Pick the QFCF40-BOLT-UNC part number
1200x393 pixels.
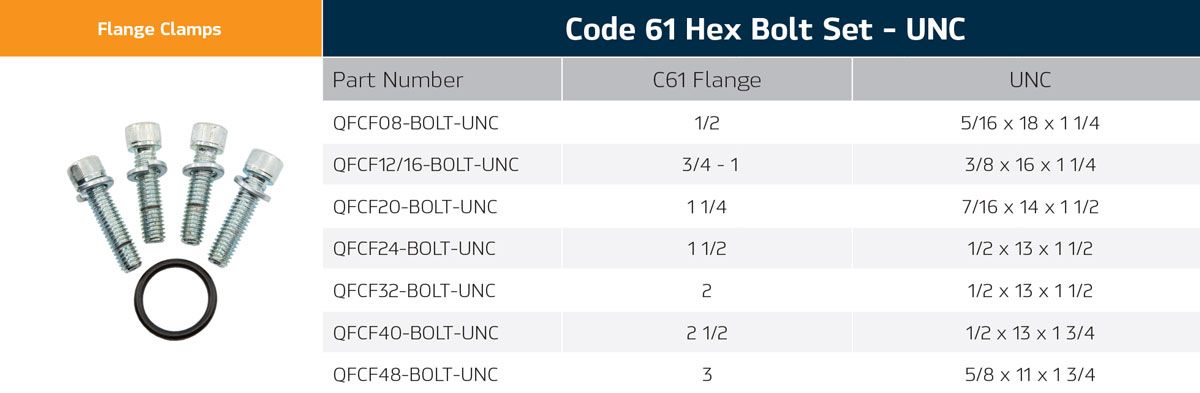[x=415, y=333]
